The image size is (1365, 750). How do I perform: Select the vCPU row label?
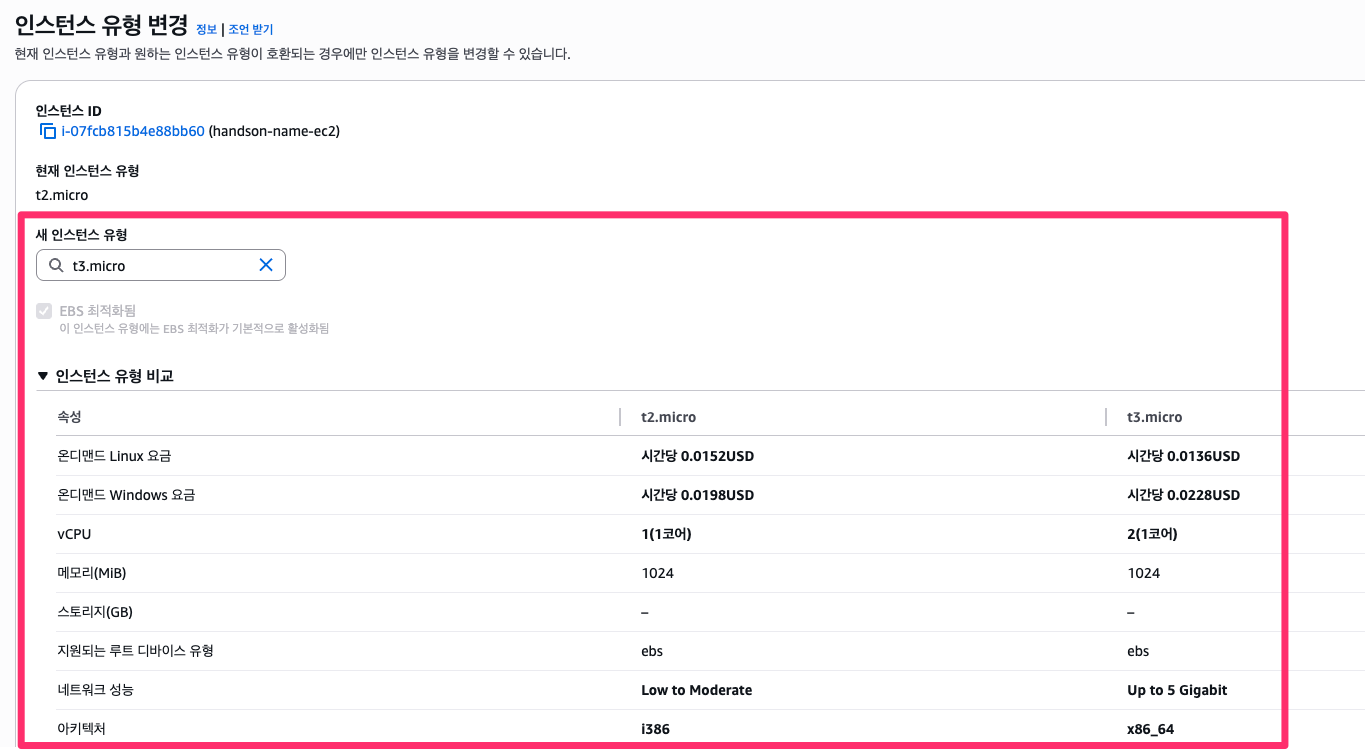(x=74, y=534)
